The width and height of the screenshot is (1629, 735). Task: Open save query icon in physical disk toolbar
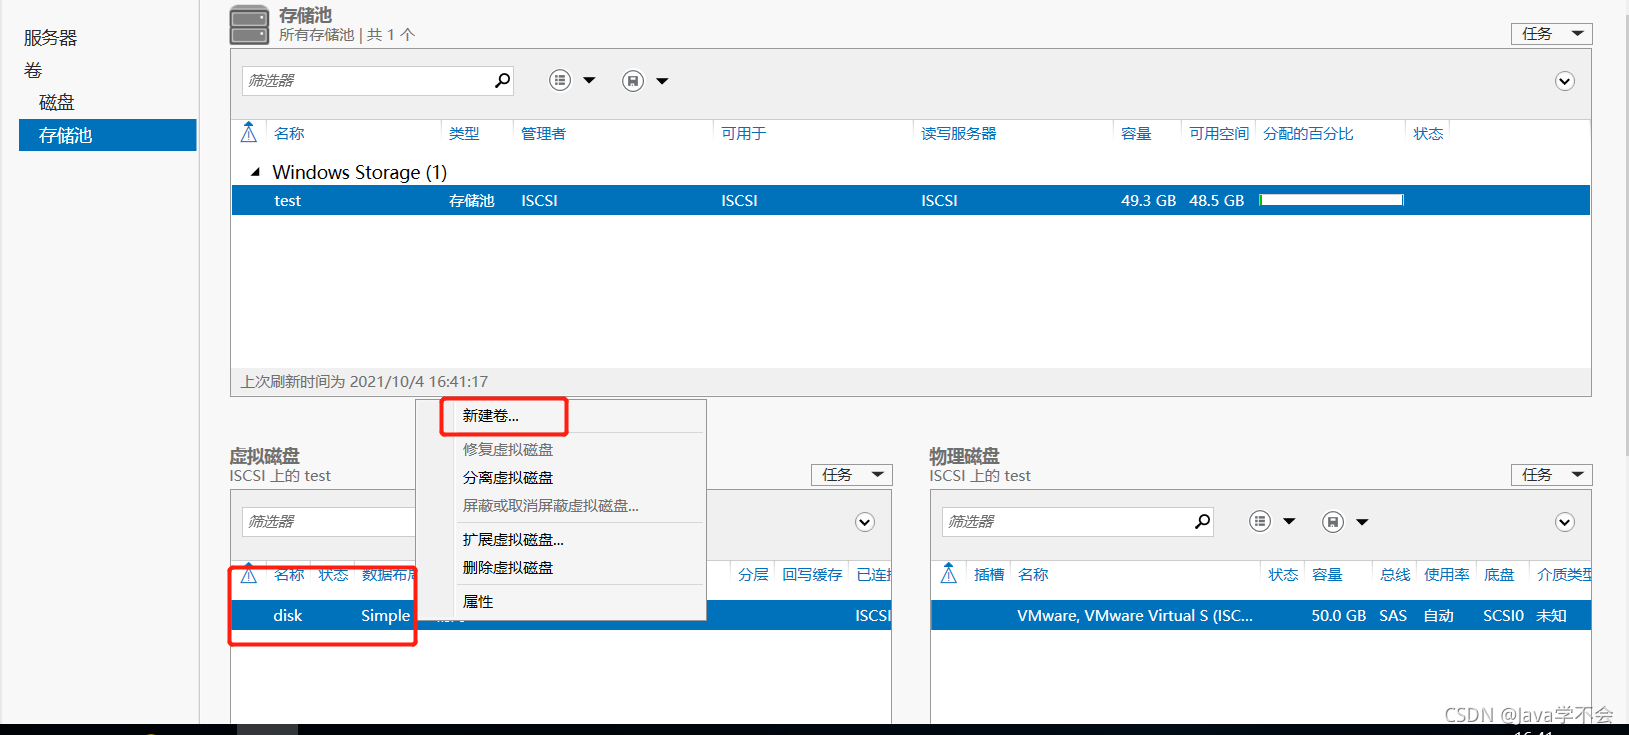click(x=1333, y=522)
